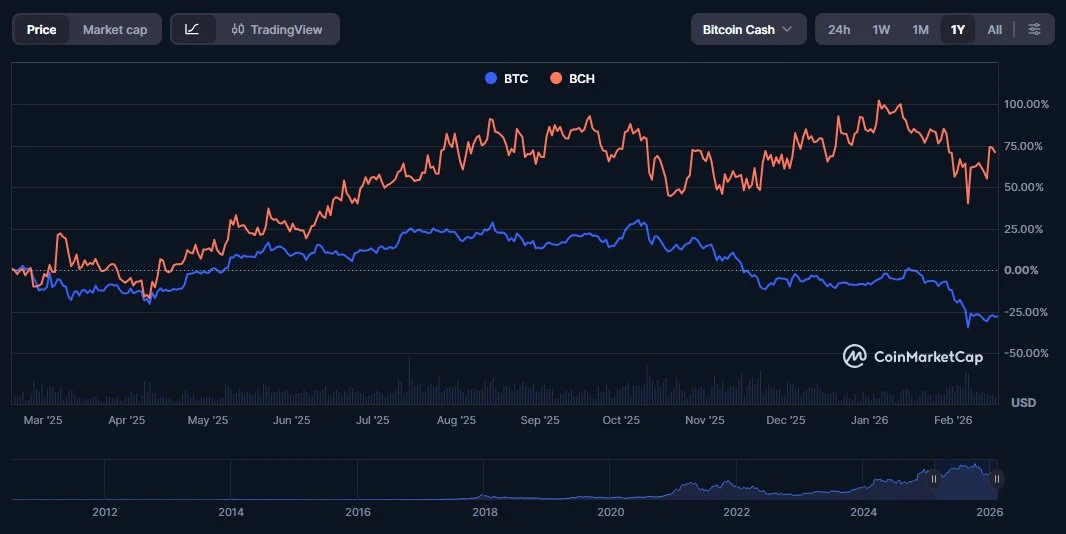Image resolution: width=1066 pixels, height=534 pixels.
Task: Select the 1Y time range
Action: tap(958, 29)
